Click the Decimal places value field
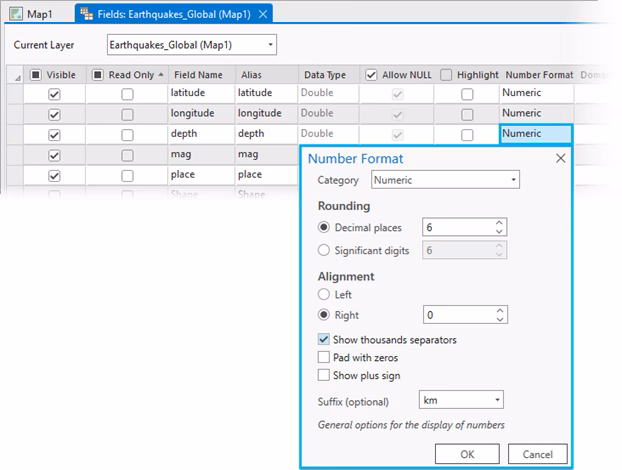Image resolution: width=622 pixels, height=470 pixels. coord(458,227)
